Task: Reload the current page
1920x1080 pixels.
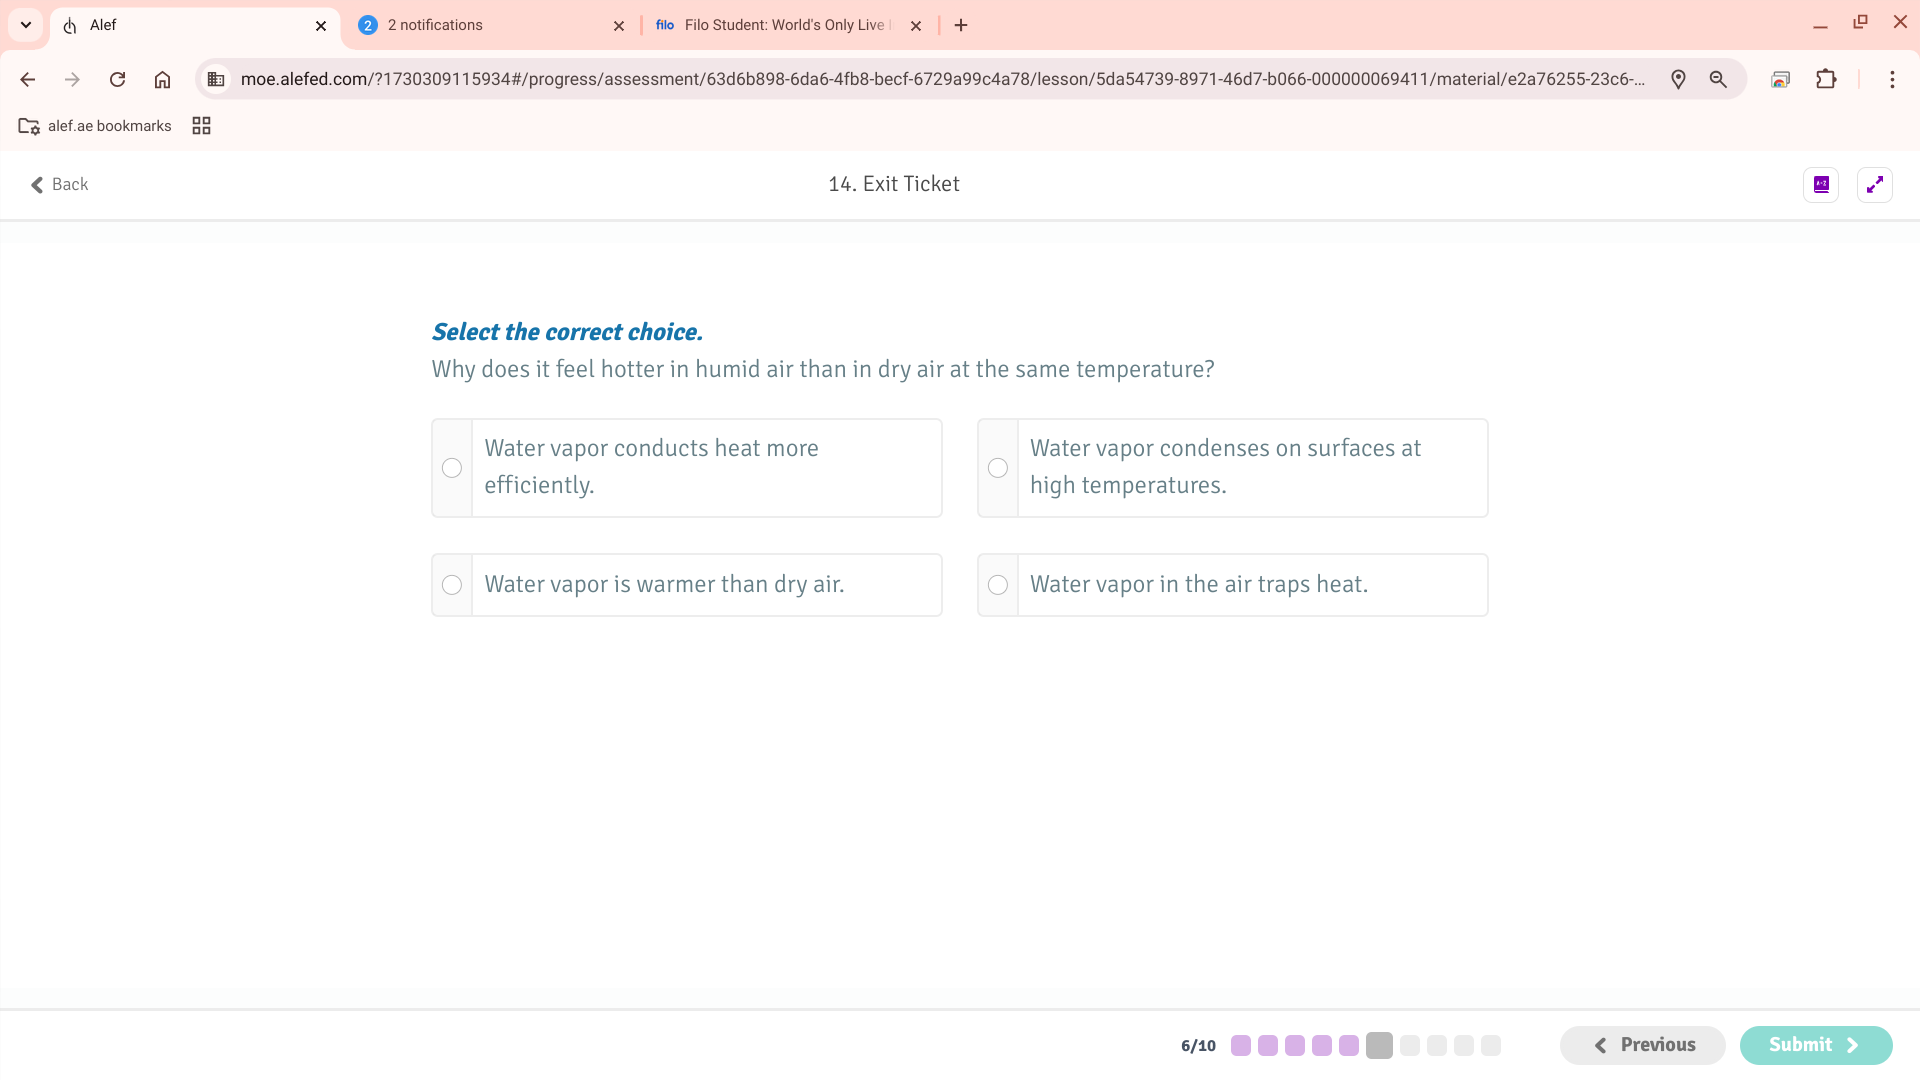Action: pos(117,80)
